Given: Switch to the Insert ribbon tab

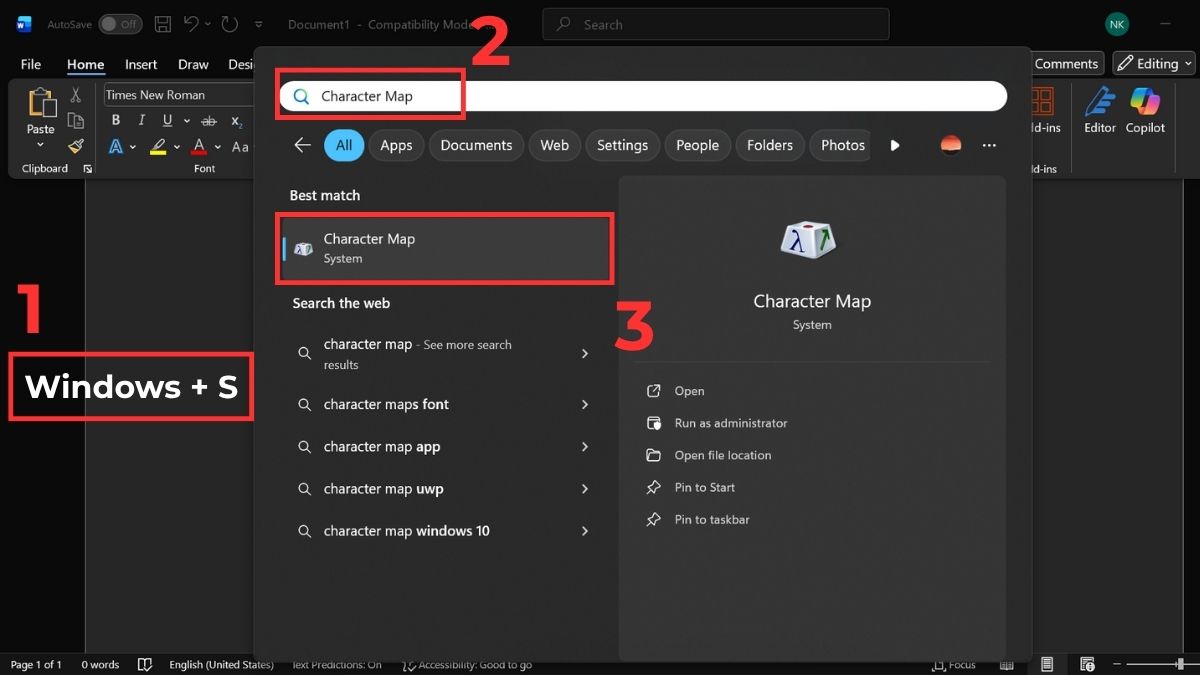Looking at the screenshot, I should tap(141, 64).
